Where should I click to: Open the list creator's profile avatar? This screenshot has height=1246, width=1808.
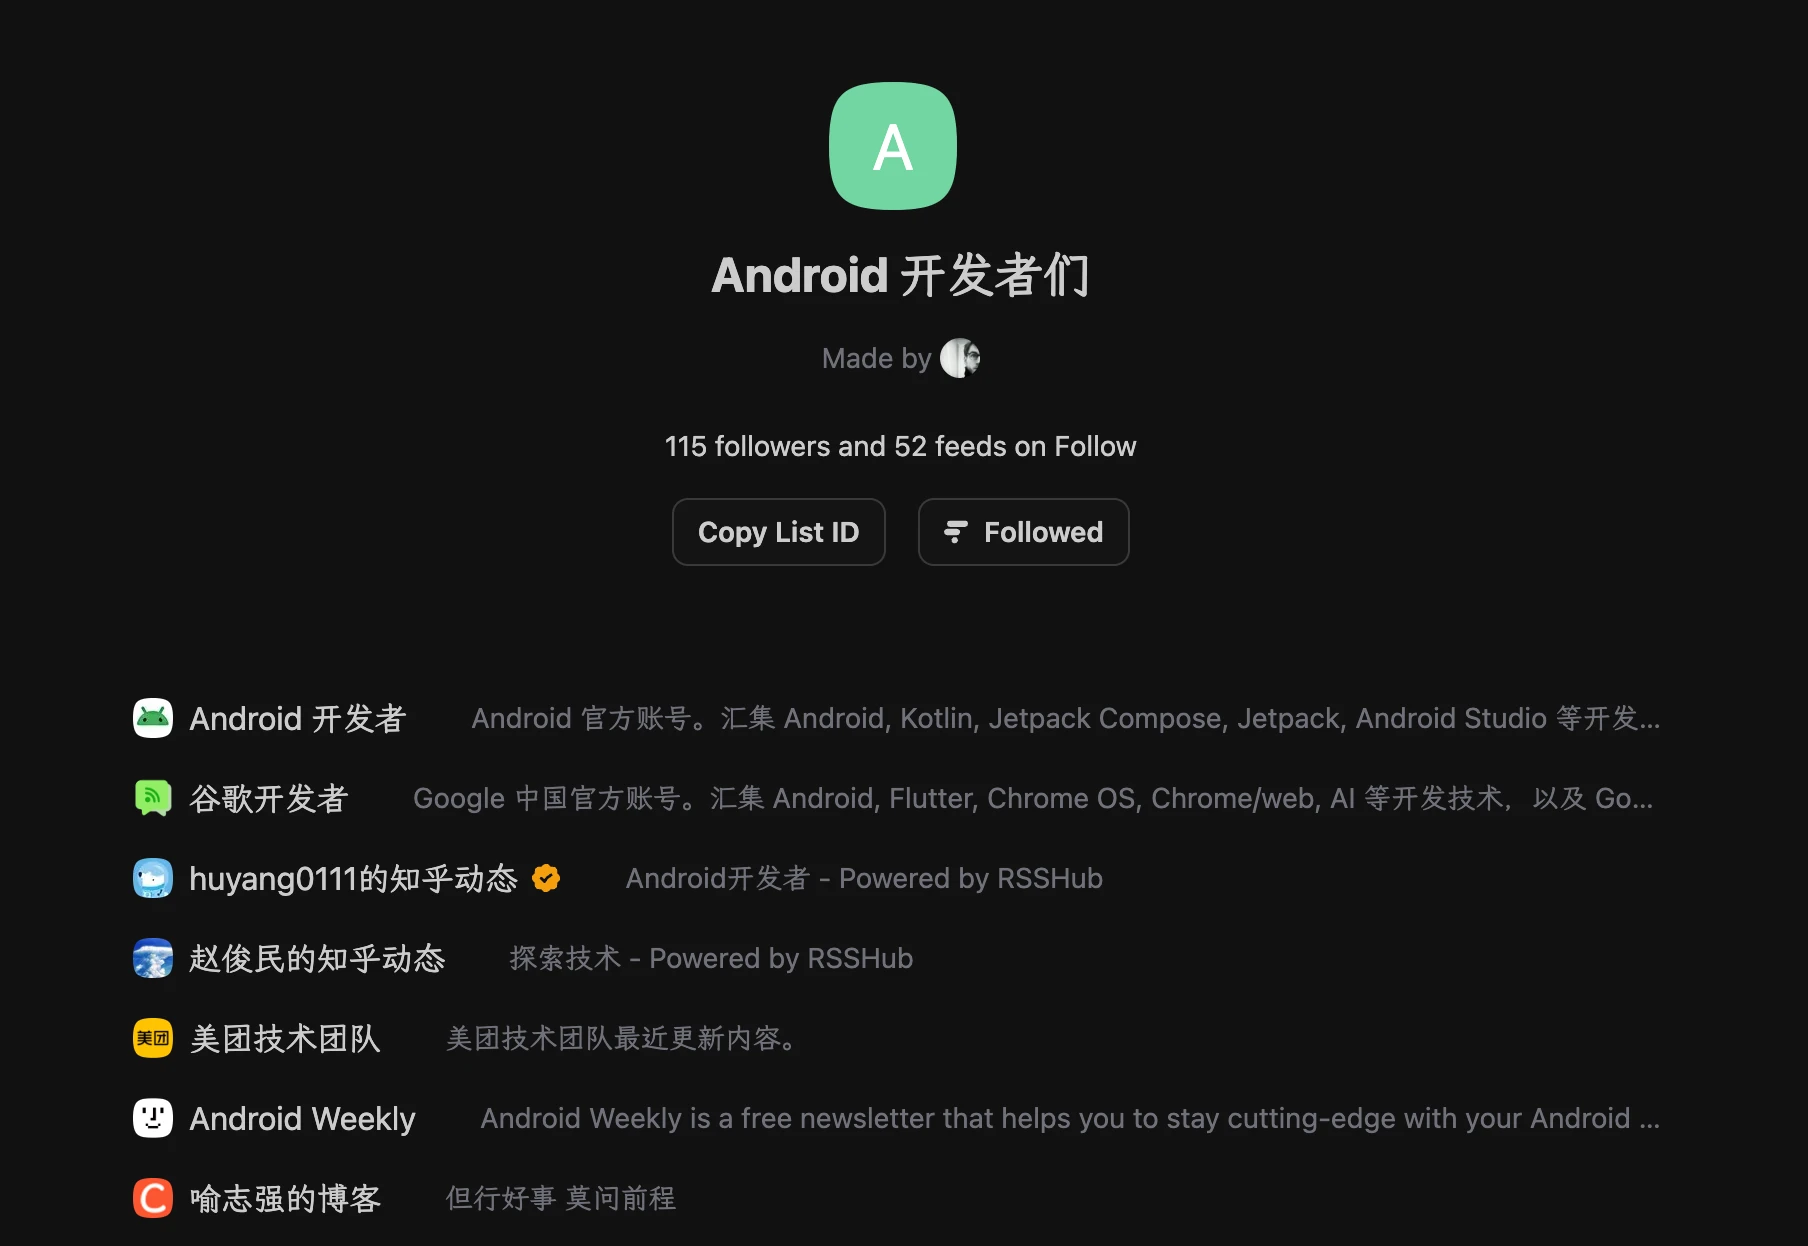pyautogui.click(x=960, y=358)
